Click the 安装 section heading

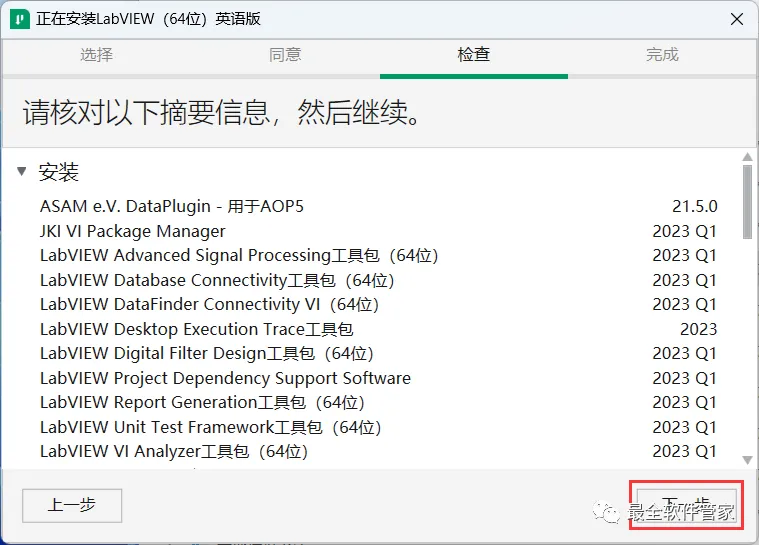point(59,172)
